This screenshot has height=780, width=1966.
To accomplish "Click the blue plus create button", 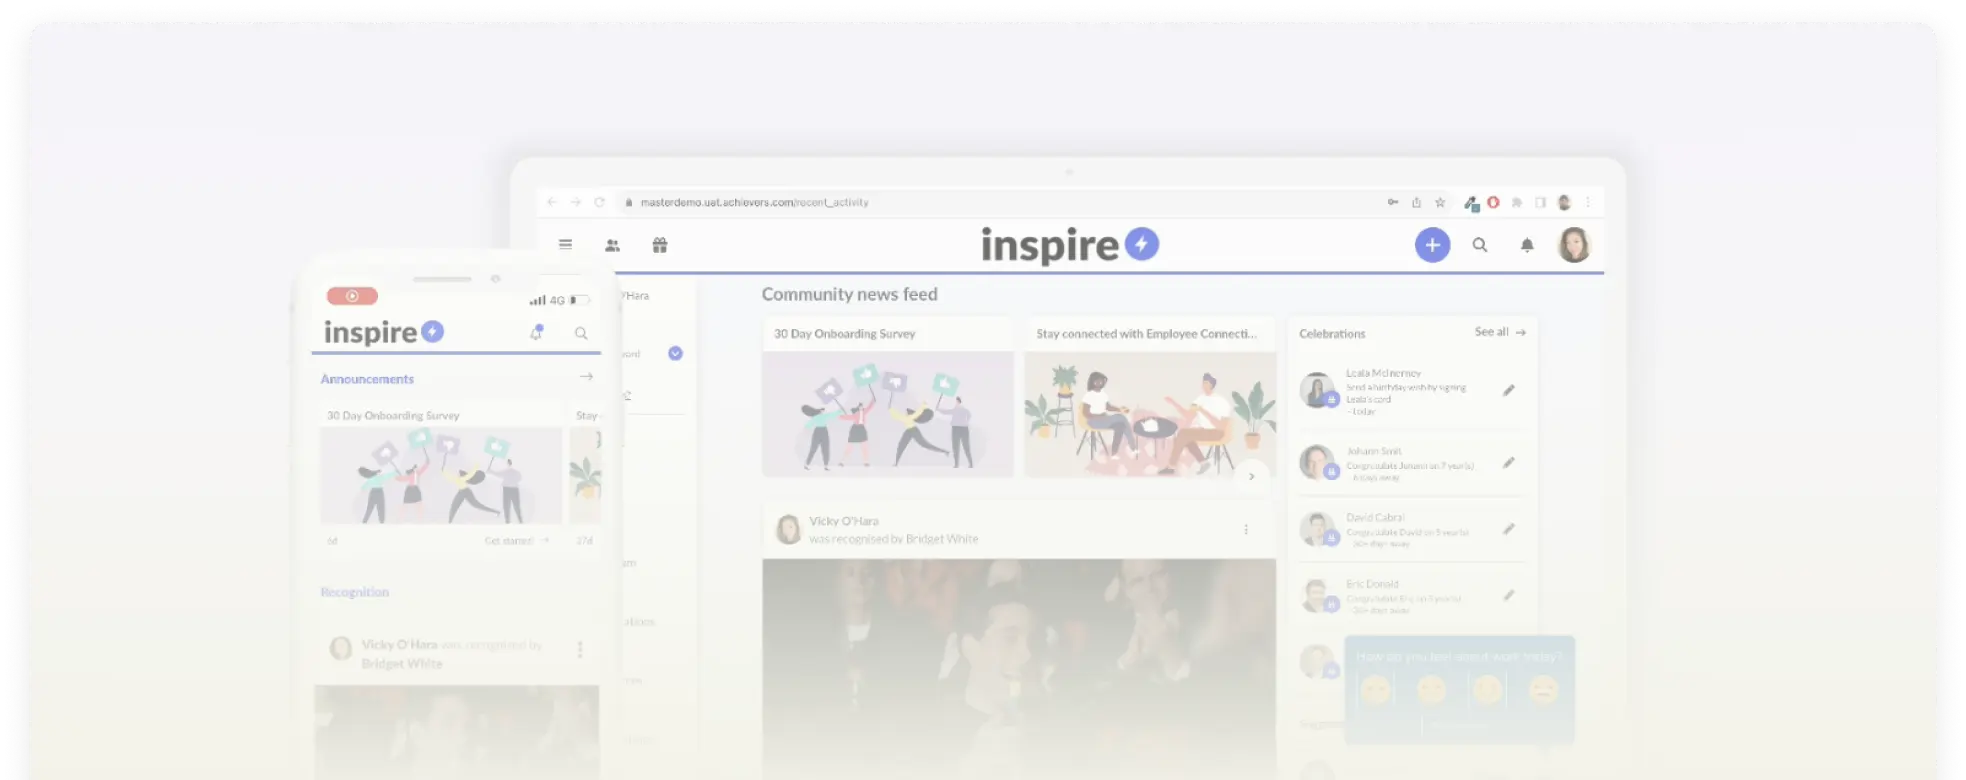I will [1432, 245].
